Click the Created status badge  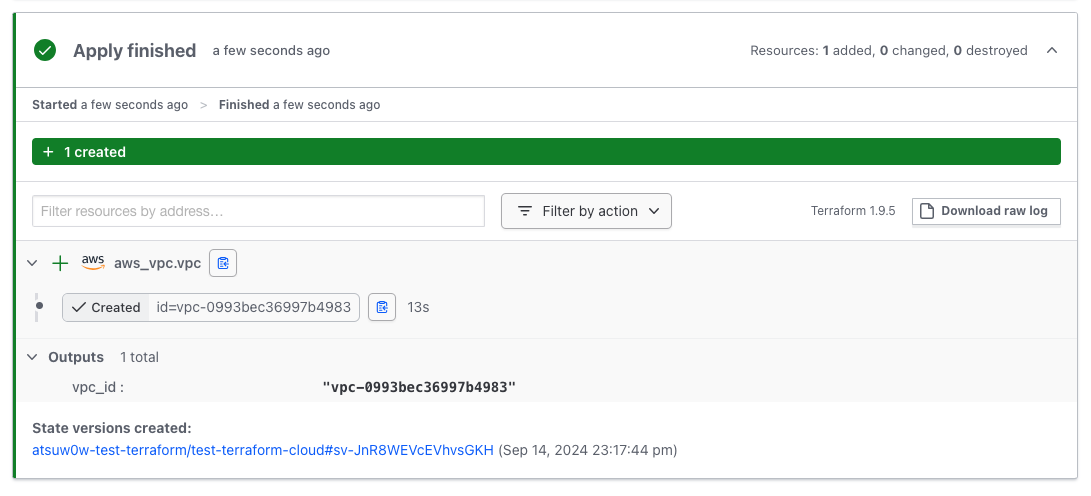click(x=106, y=307)
